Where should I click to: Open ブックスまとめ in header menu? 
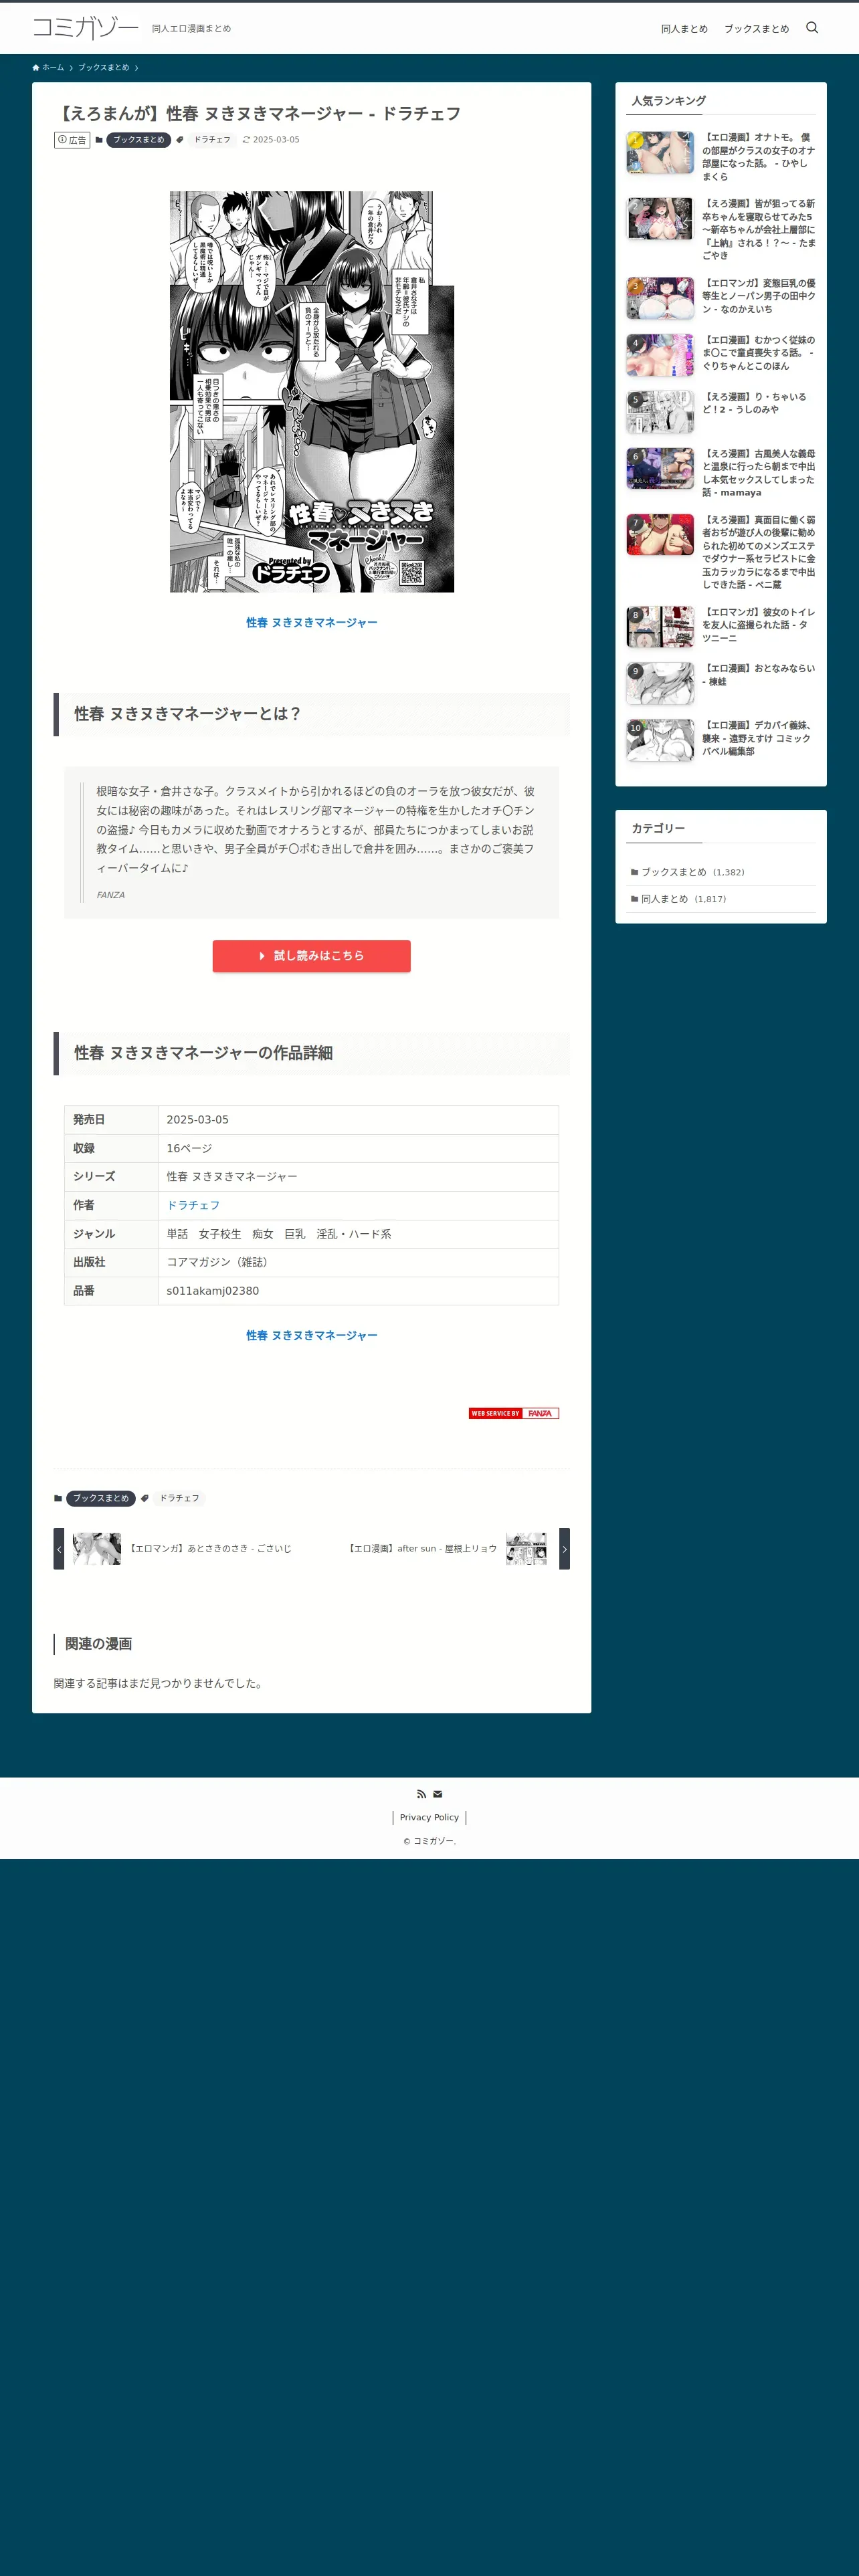point(756,29)
